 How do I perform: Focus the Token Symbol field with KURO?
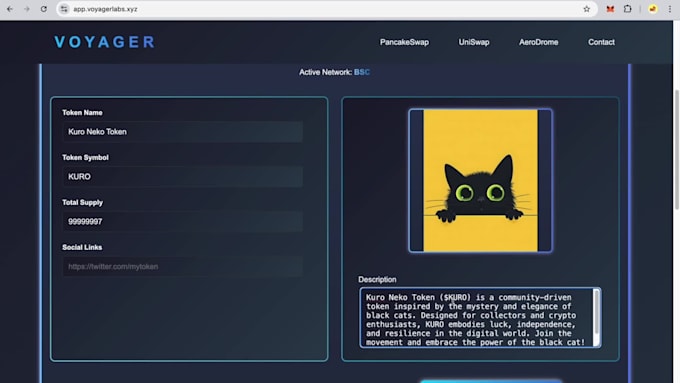[183, 177]
